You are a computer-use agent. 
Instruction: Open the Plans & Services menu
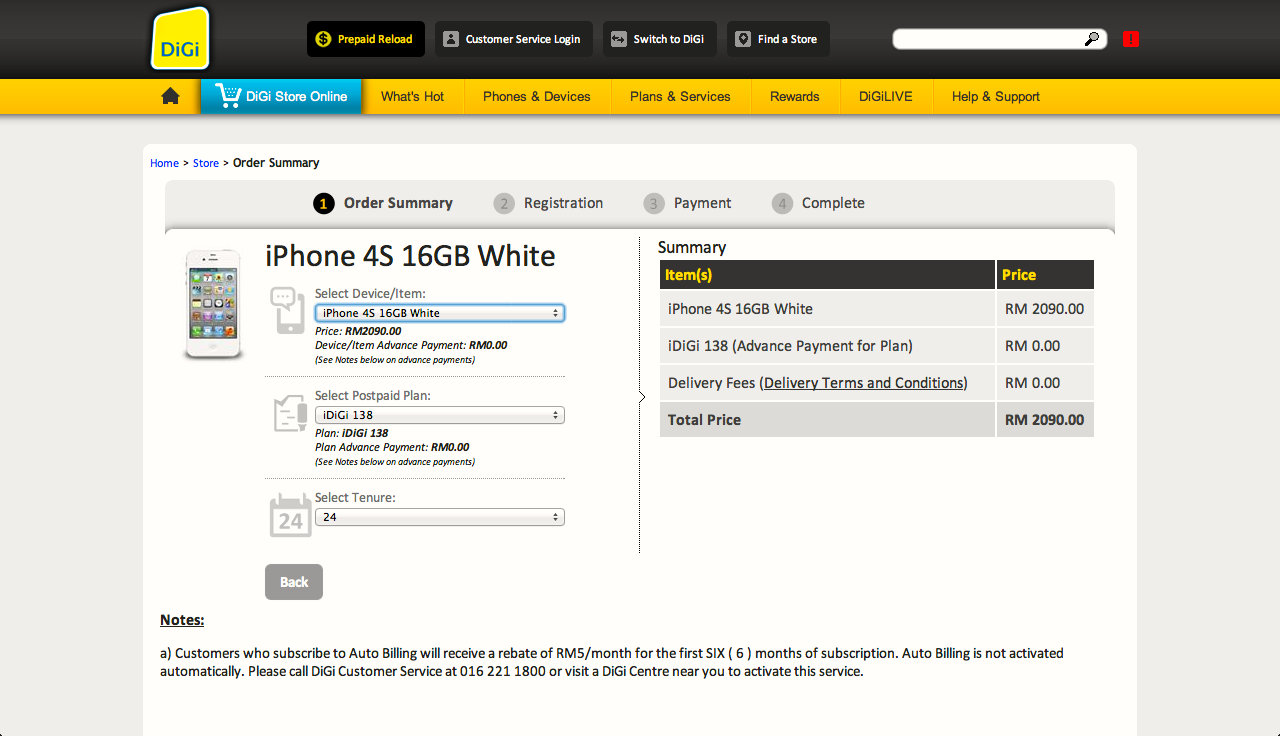click(x=680, y=96)
